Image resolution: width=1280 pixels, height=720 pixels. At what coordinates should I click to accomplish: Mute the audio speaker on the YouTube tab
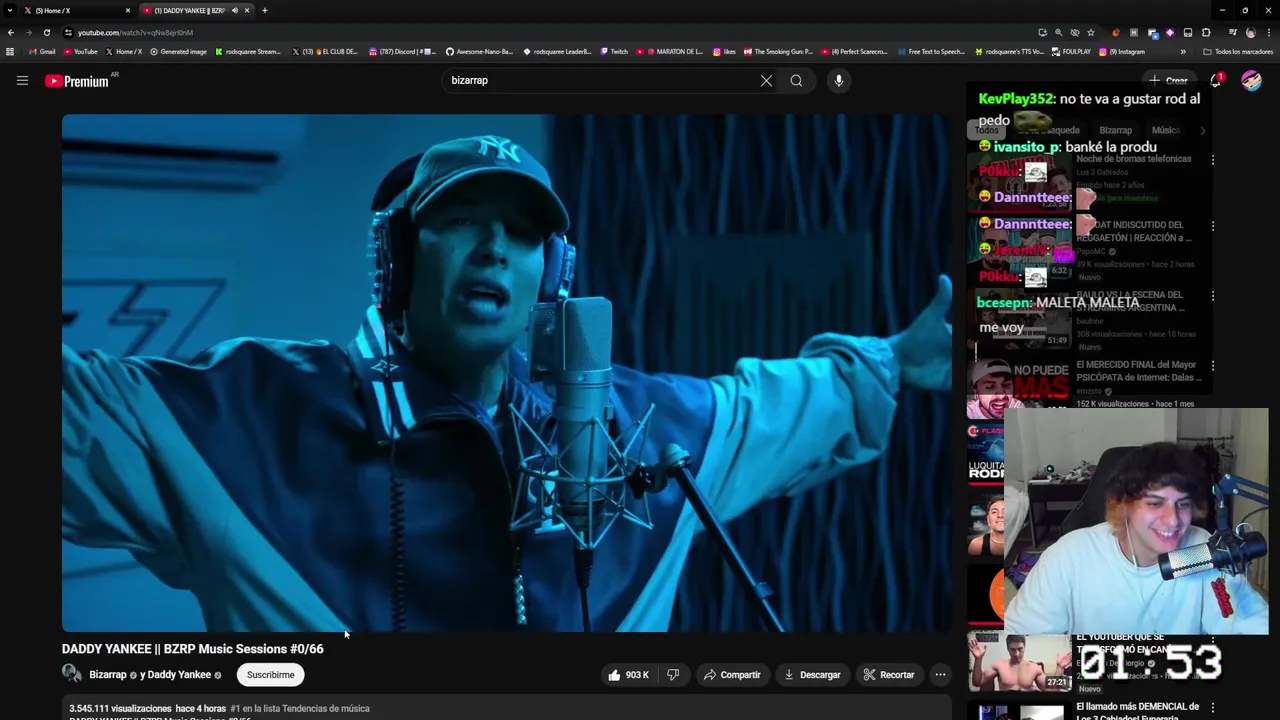tap(235, 10)
